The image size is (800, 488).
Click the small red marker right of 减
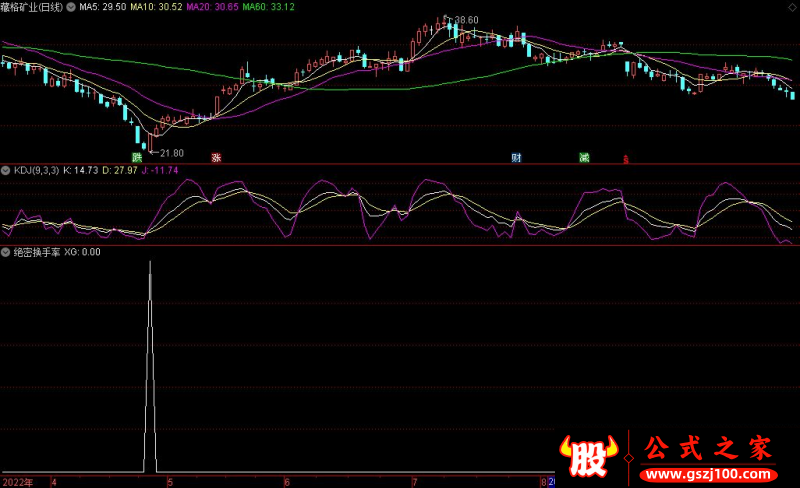pos(626,159)
